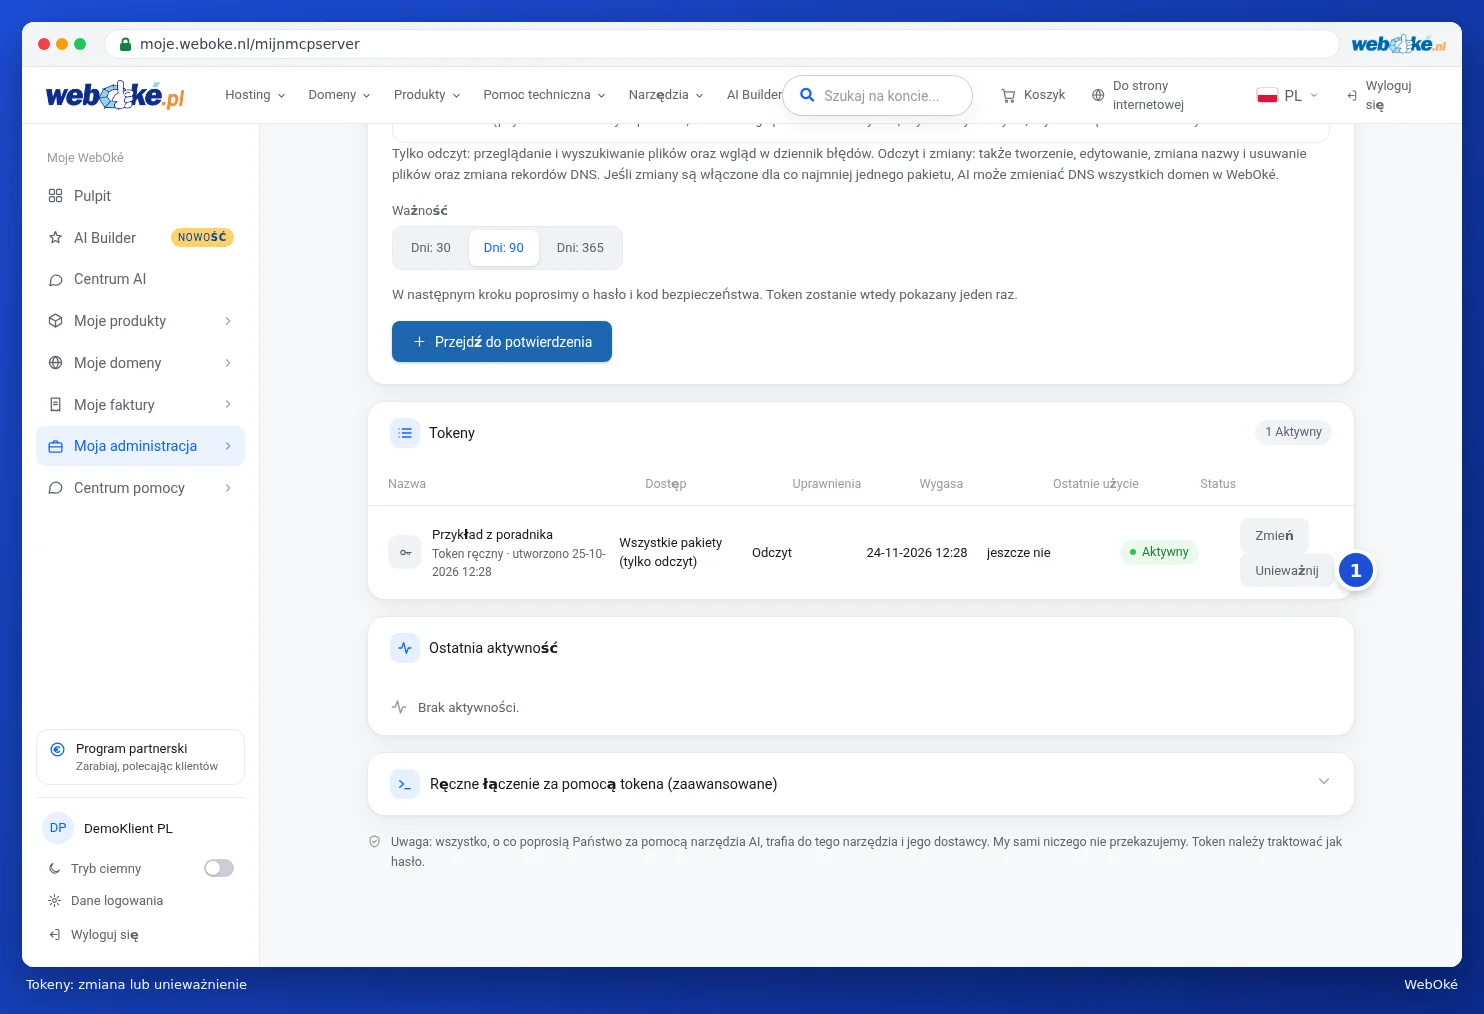This screenshot has width=1484, height=1014.
Task: Click the Tokeny list icon
Action: (x=405, y=433)
